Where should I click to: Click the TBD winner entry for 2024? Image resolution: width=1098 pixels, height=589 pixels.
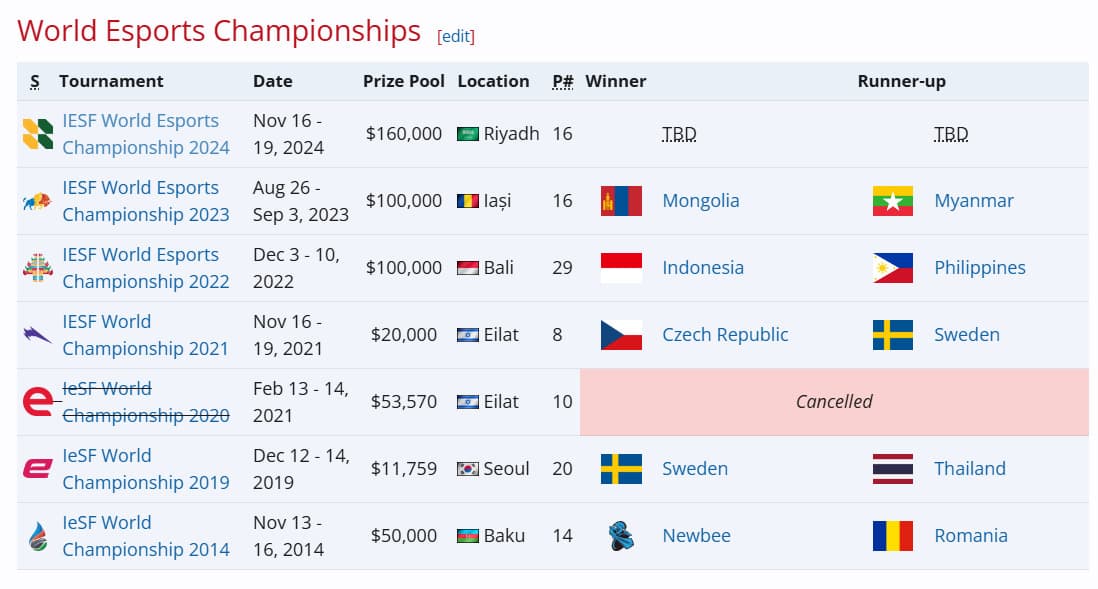pos(680,133)
